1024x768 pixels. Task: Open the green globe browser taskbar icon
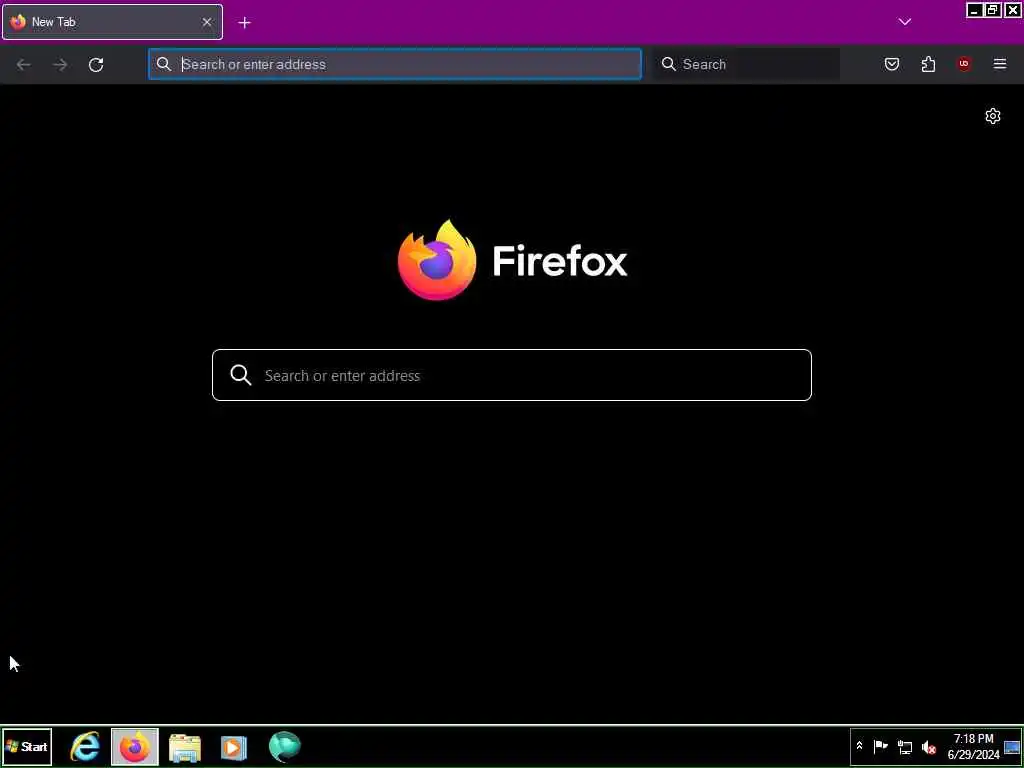click(x=284, y=747)
